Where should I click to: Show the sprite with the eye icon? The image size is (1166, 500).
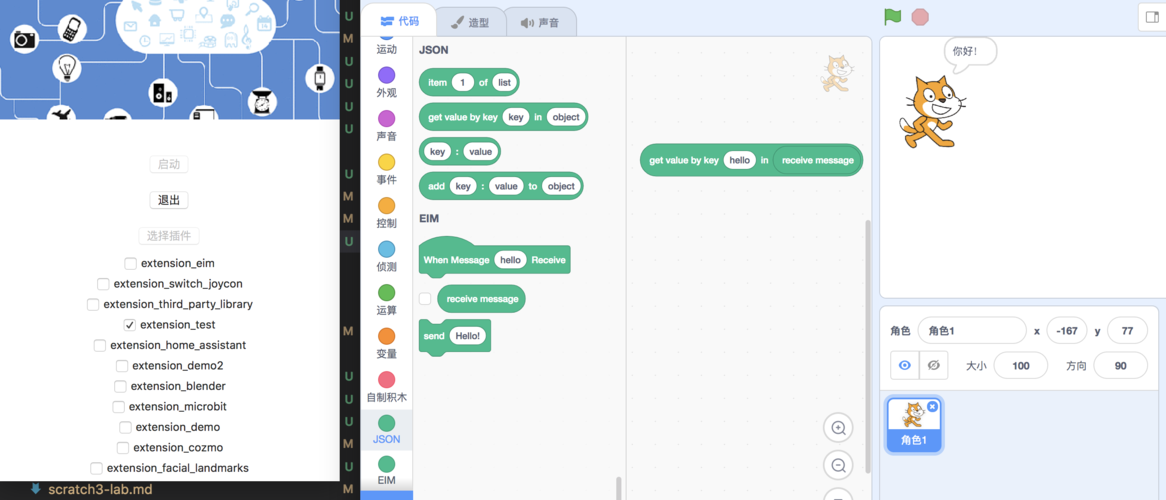click(x=905, y=365)
